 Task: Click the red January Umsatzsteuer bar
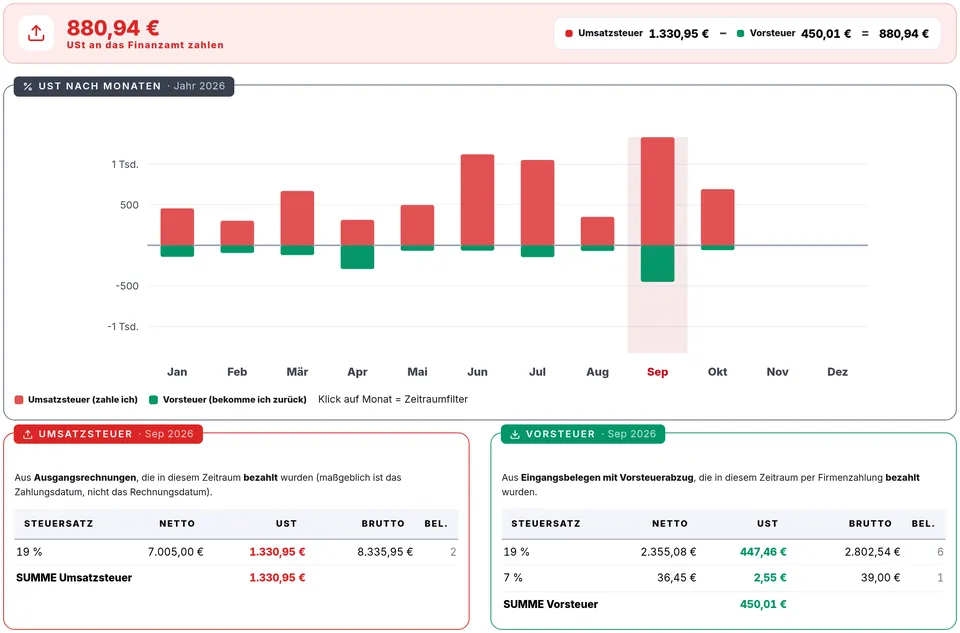[x=178, y=227]
